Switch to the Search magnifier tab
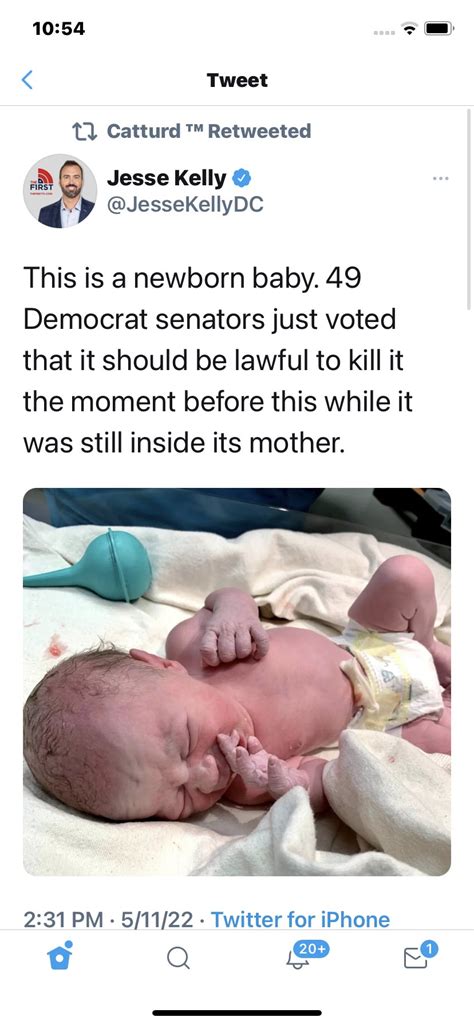474x1025 pixels. (177, 958)
